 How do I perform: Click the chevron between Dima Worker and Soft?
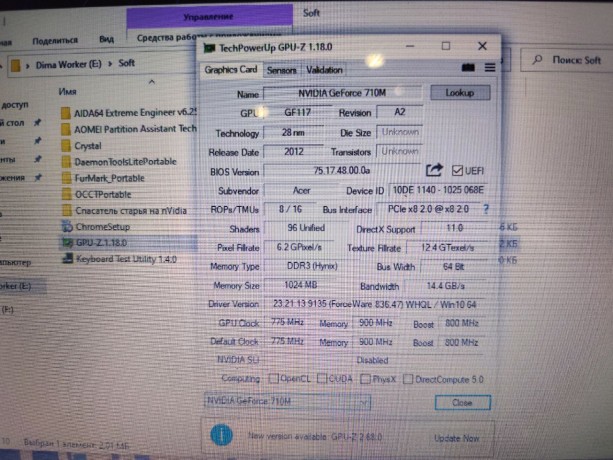pyautogui.click(x=110, y=63)
